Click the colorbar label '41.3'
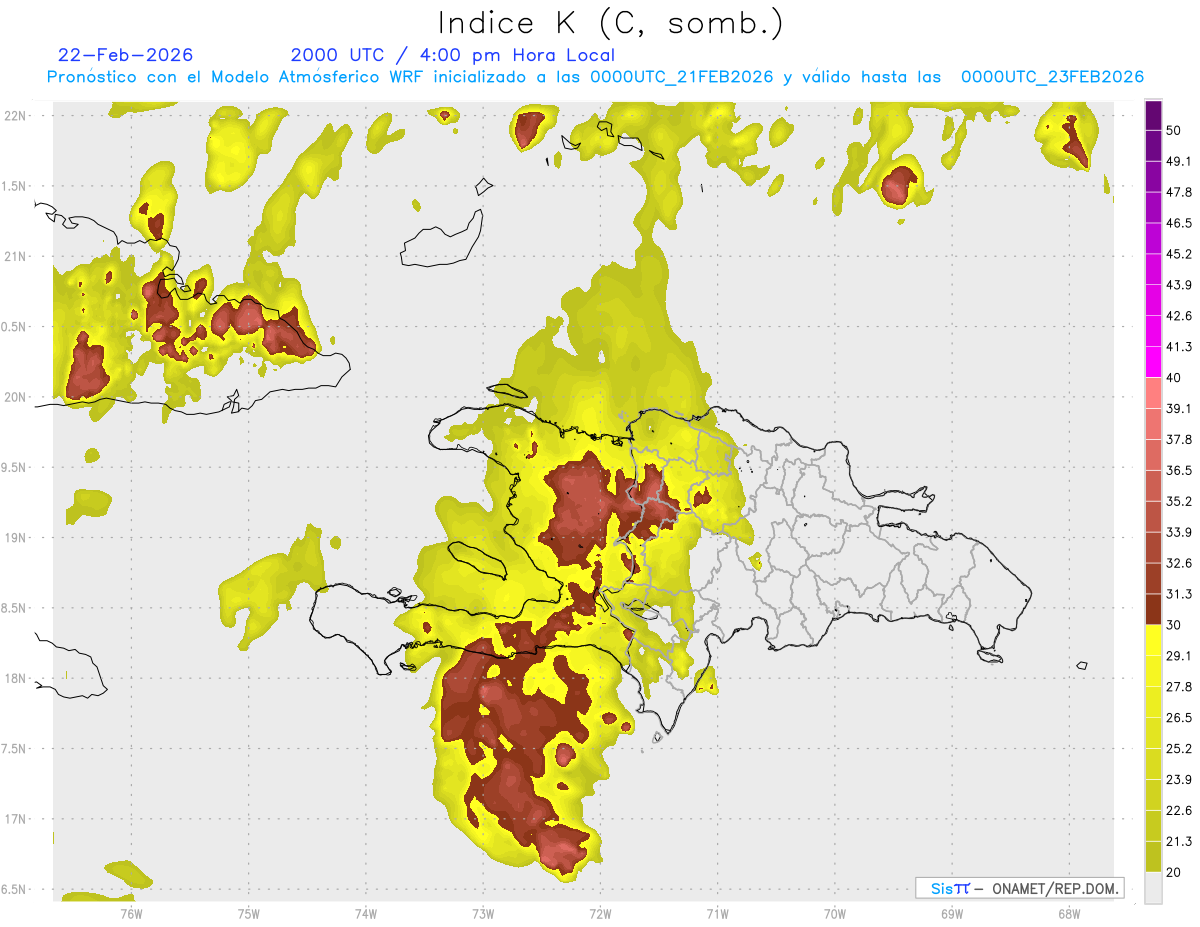The image size is (1200, 927). [1180, 347]
